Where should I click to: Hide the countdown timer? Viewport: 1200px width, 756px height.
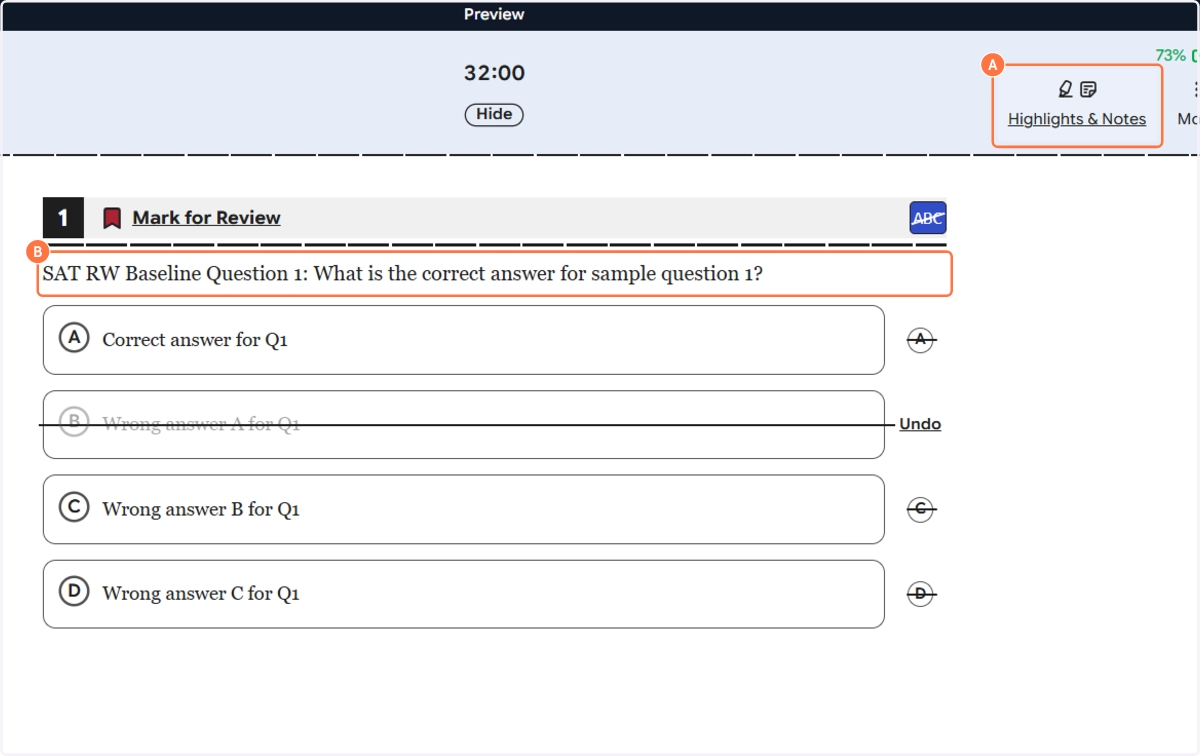tap(494, 114)
